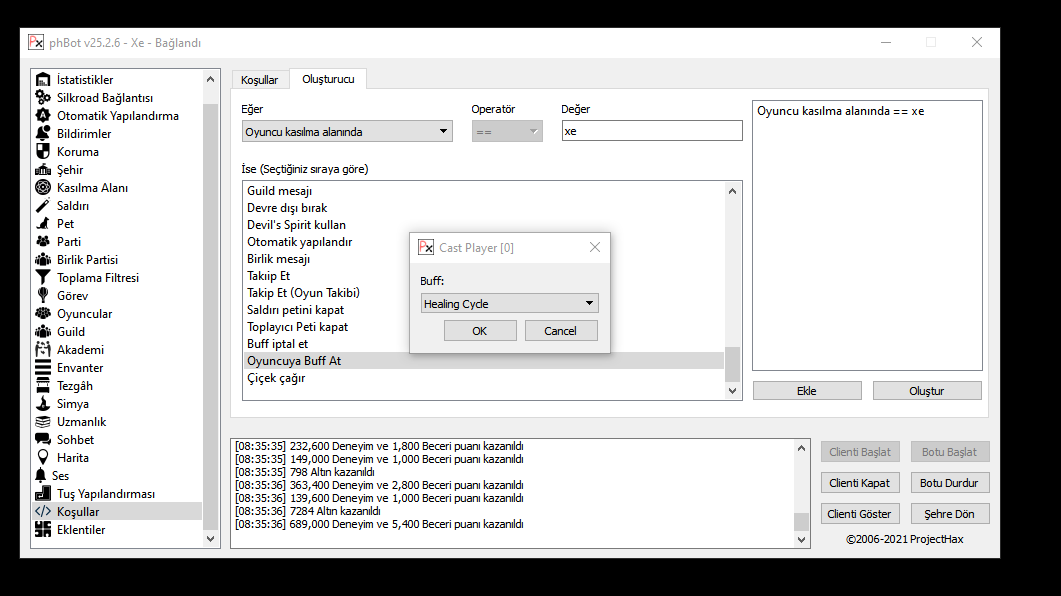The width and height of the screenshot is (1061, 596).
Task: Select the Oluşturucu tab
Action: point(328,79)
